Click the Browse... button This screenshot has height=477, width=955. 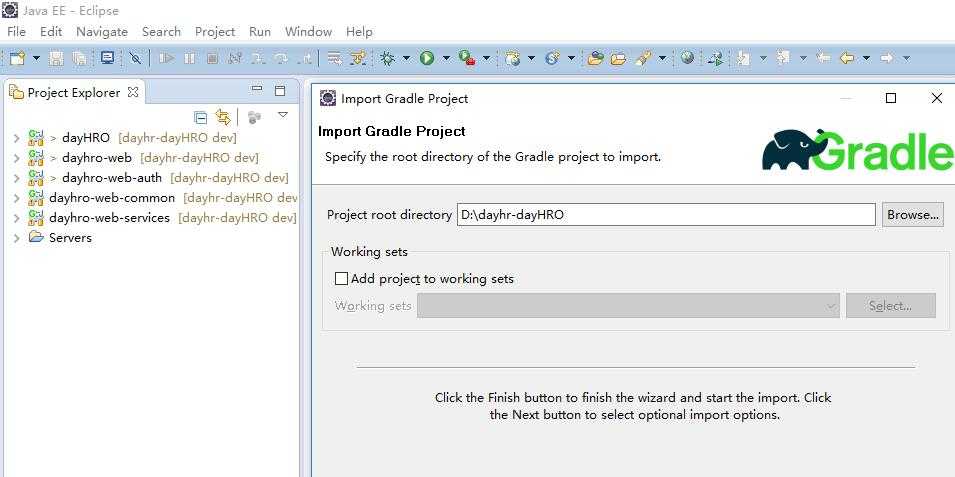tap(912, 214)
